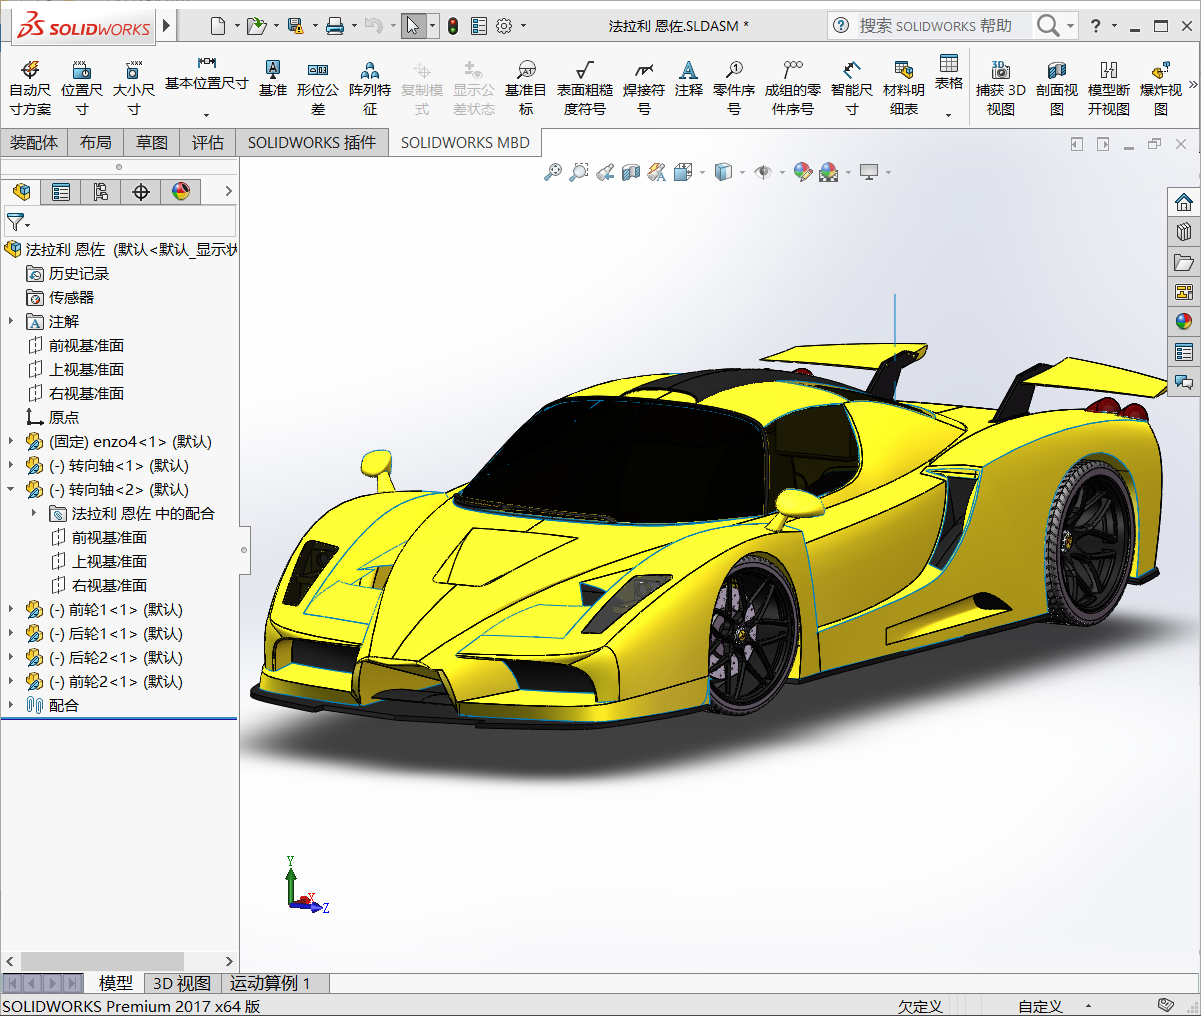Select the Exploded View tool (爆炸视图)
The image size is (1201, 1016).
(1161, 87)
